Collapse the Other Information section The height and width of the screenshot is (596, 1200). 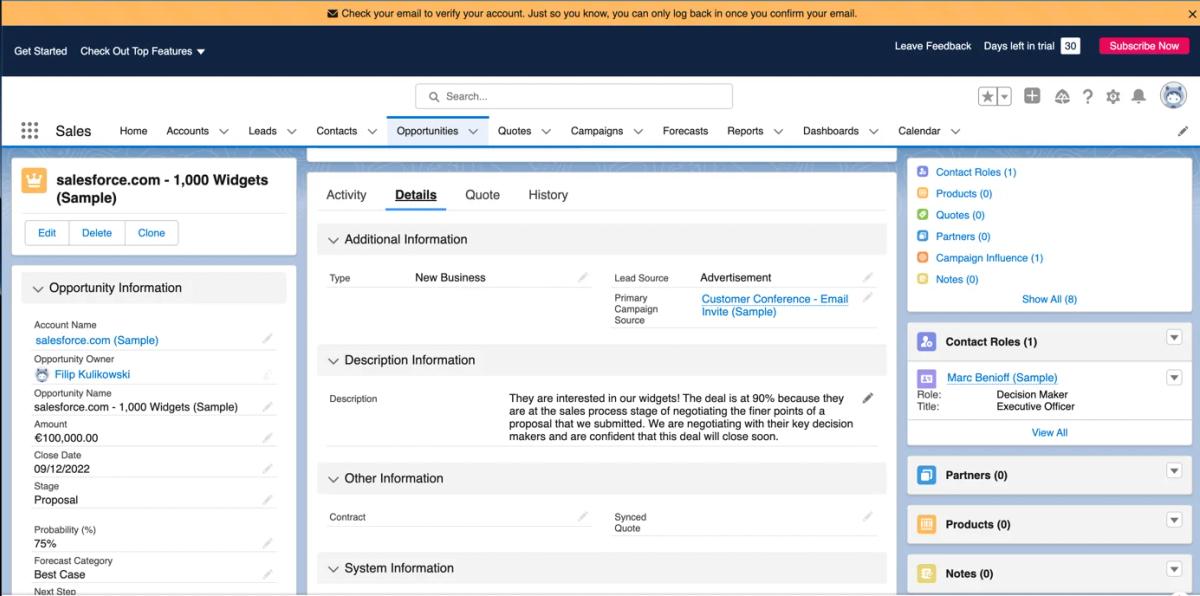333,479
